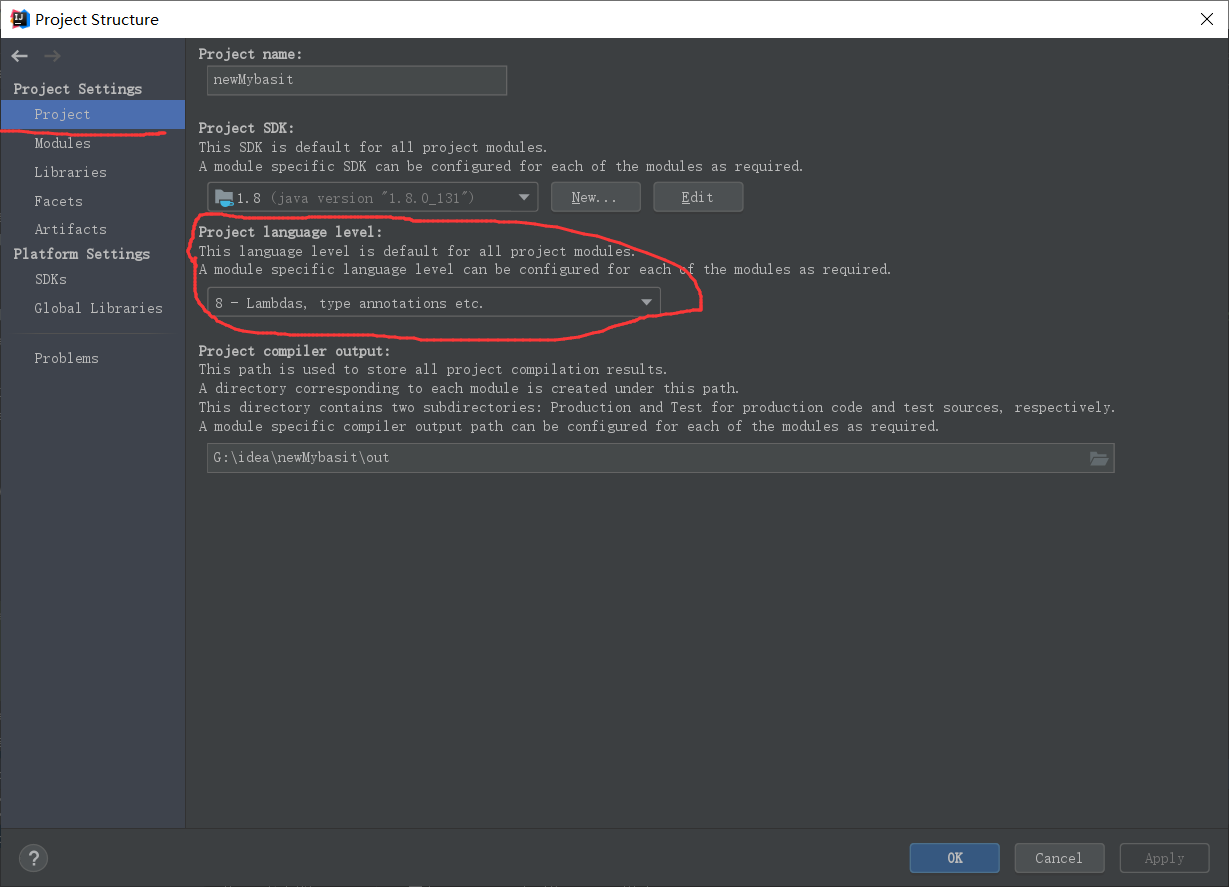Click the forward navigation arrow
1229x887 pixels.
click(x=52, y=57)
